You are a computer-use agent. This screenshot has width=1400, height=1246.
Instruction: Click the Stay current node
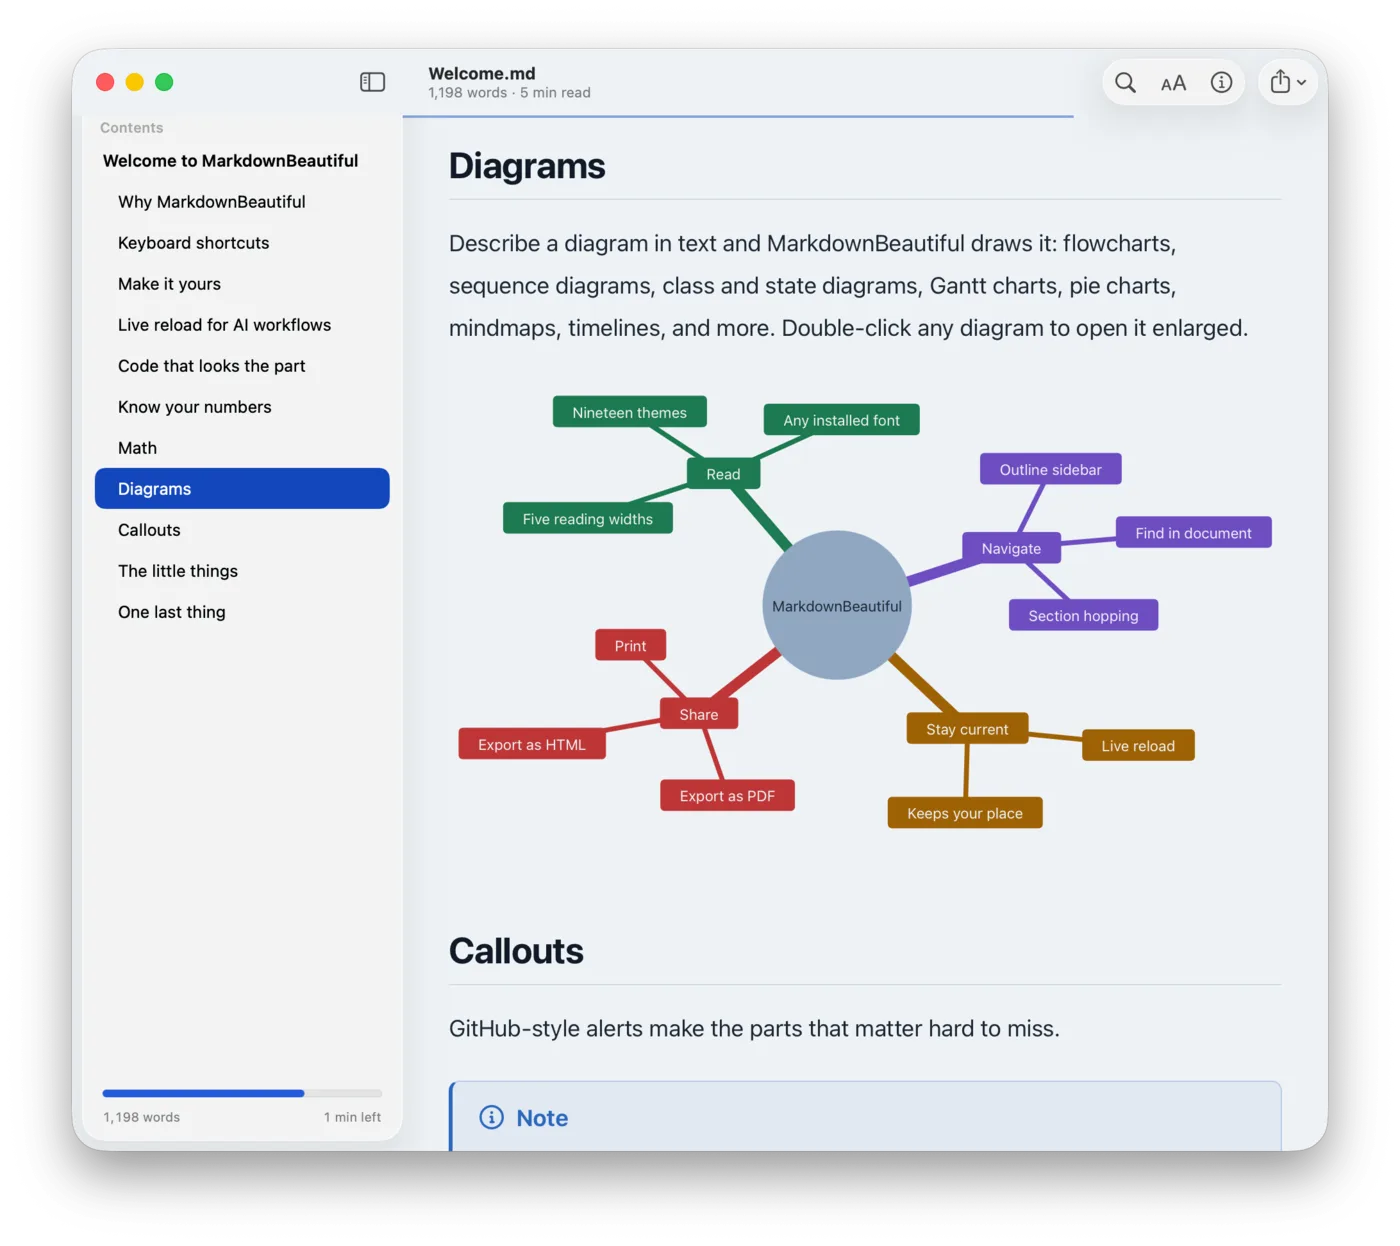(x=967, y=729)
